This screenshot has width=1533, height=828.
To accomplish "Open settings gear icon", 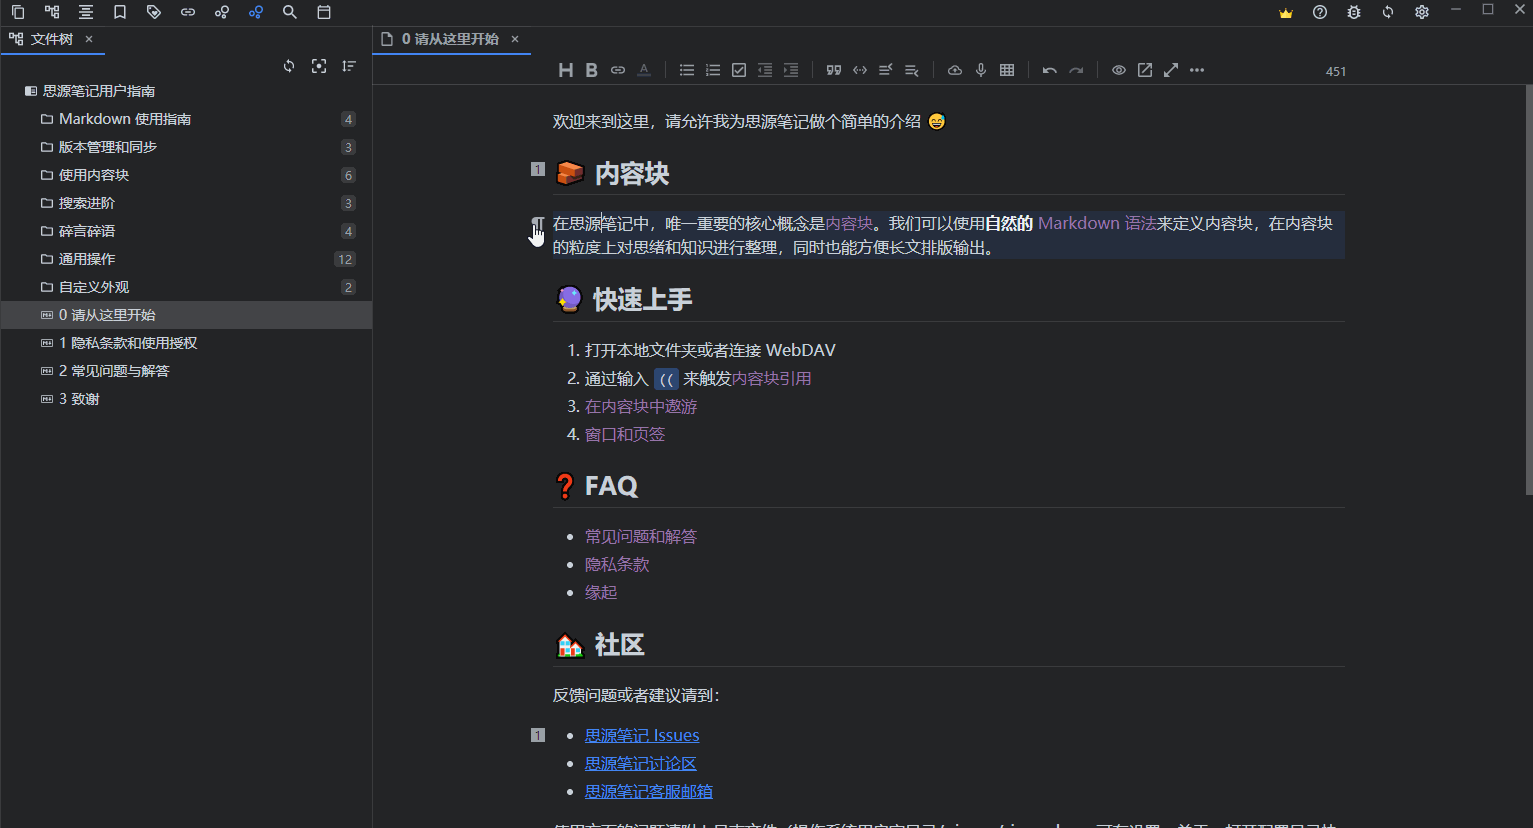I will (x=1422, y=12).
